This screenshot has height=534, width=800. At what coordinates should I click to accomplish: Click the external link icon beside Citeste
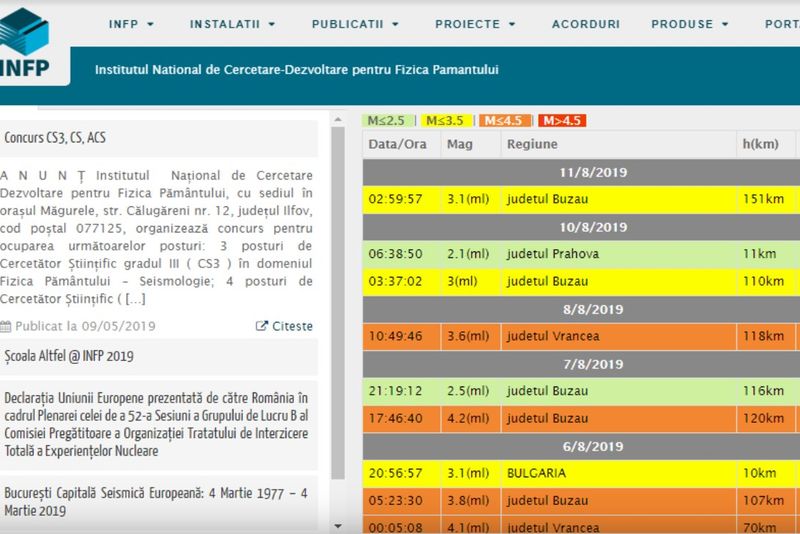point(262,326)
